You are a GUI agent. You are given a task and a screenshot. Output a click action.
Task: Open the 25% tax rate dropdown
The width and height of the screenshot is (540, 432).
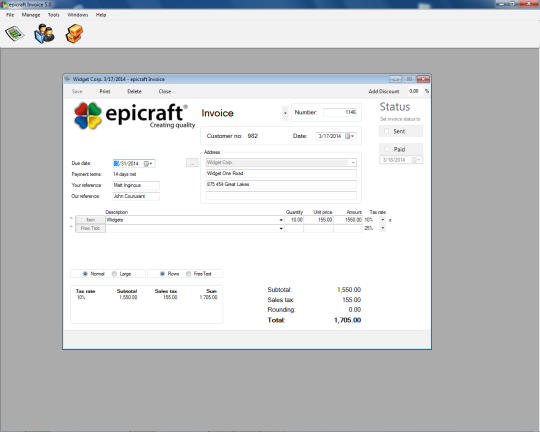click(x=382, y=228)
